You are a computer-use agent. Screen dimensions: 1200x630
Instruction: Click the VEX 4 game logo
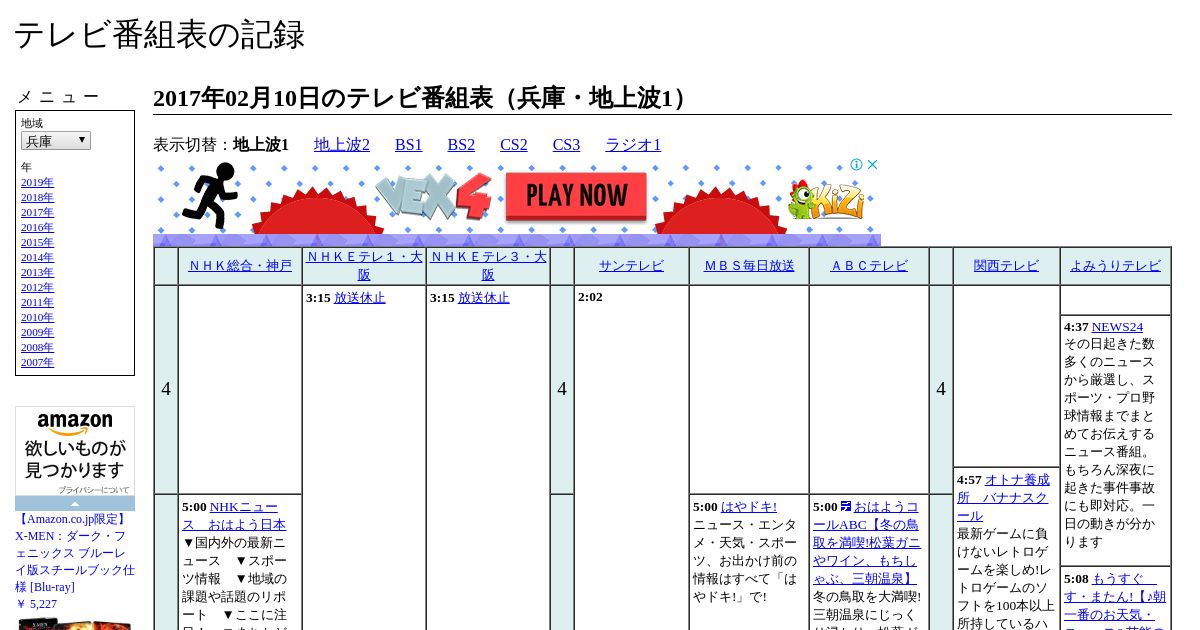[433, 196]
